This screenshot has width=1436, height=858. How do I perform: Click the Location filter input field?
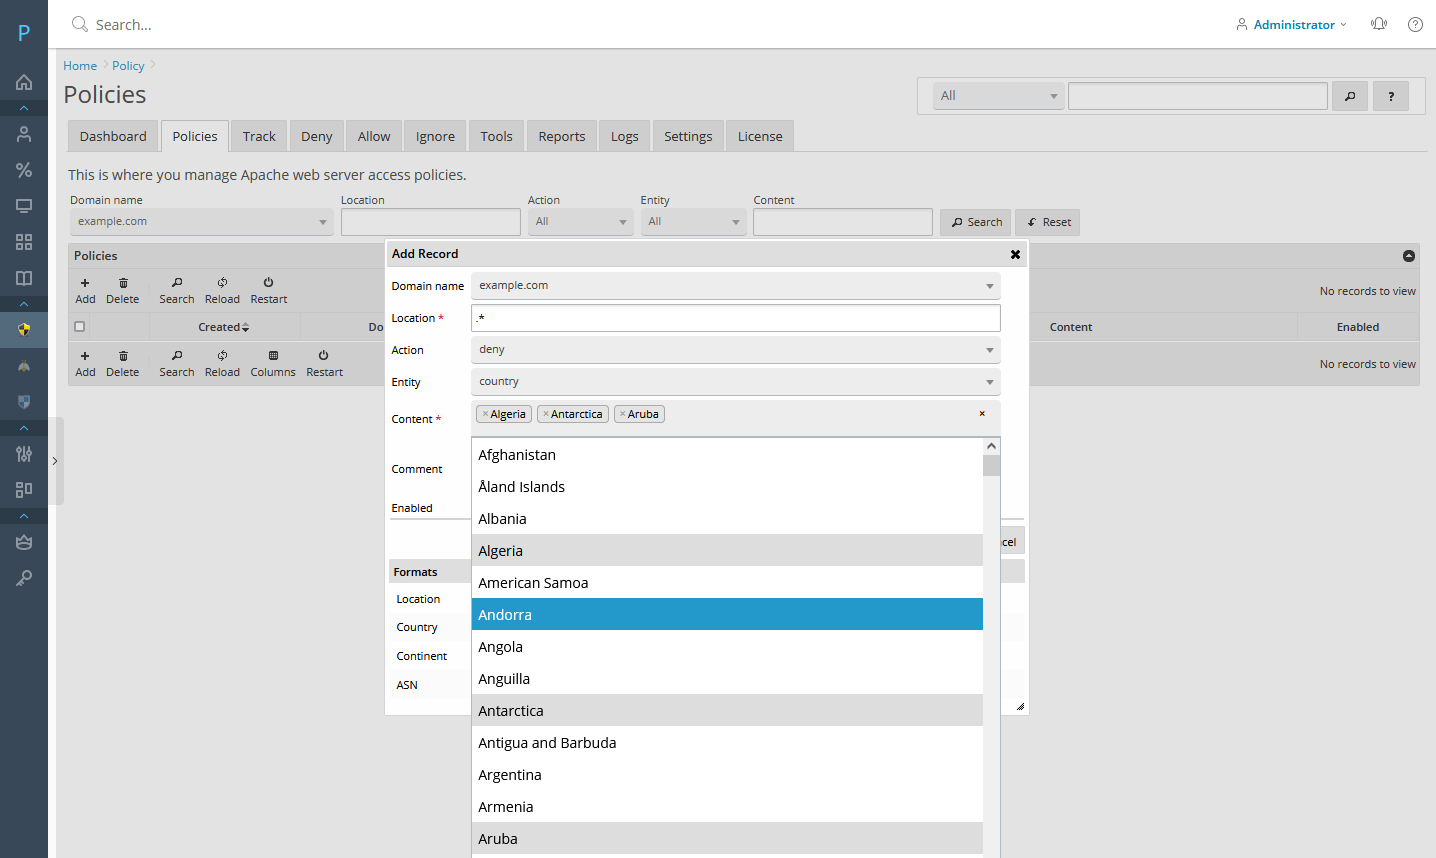pos(431,222)
